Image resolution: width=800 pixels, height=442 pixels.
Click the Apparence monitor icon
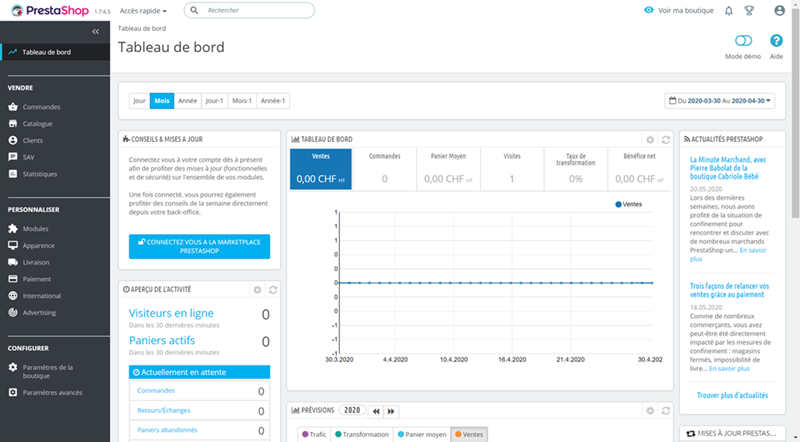click(x=13, y=245)
